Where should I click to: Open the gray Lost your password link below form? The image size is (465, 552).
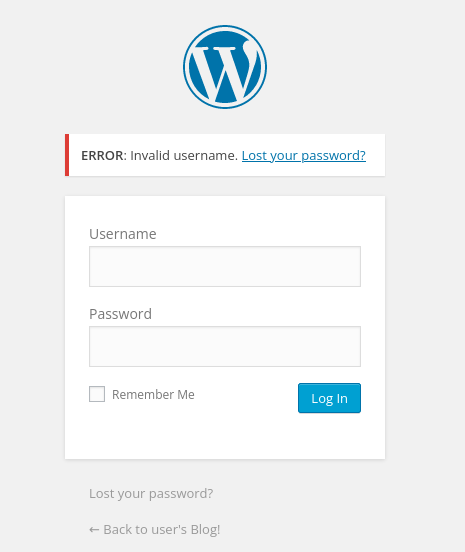[151, 494]
